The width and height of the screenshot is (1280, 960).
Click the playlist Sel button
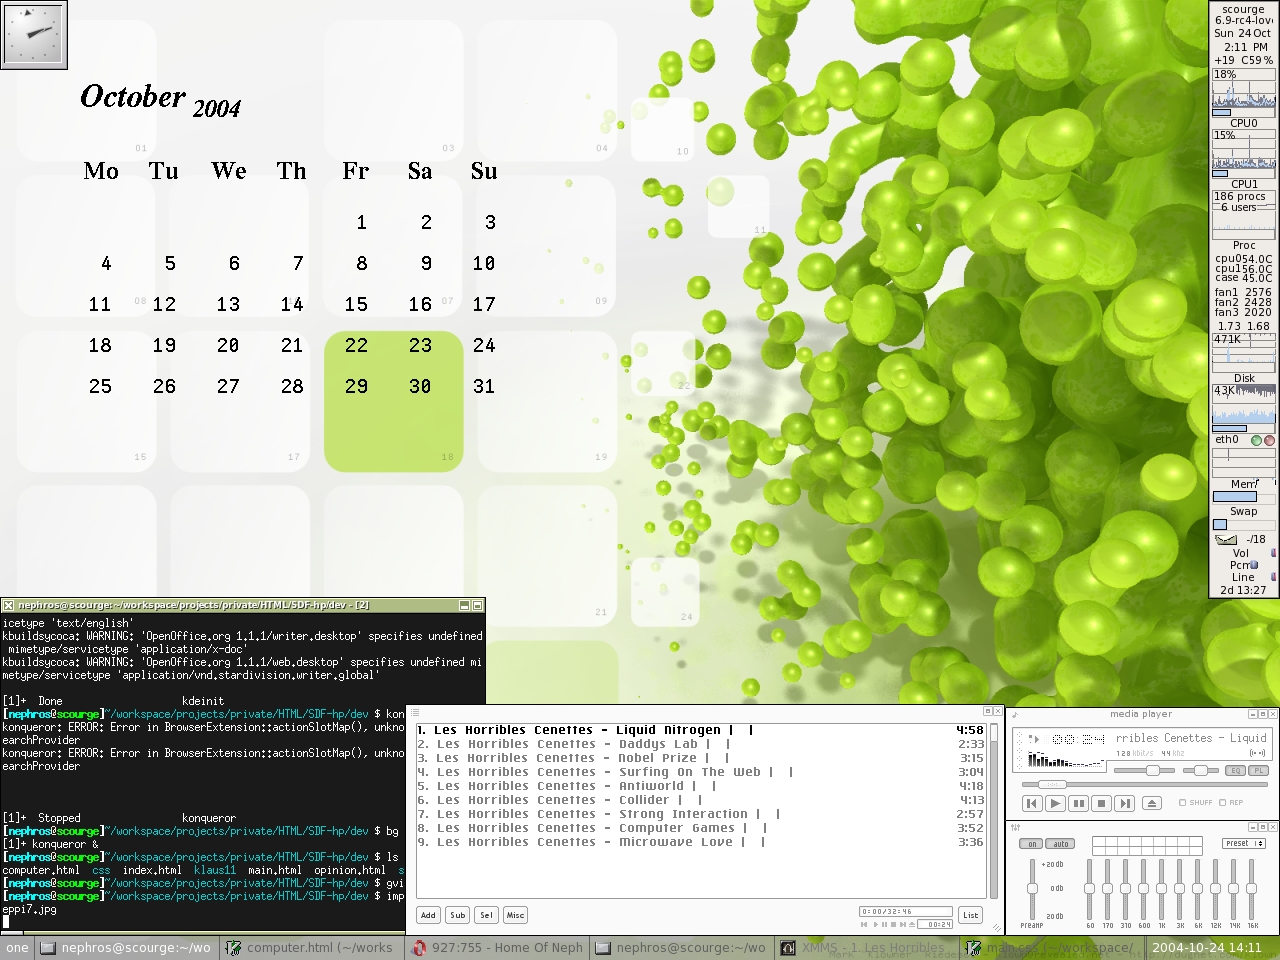click(x=486, y=915)
